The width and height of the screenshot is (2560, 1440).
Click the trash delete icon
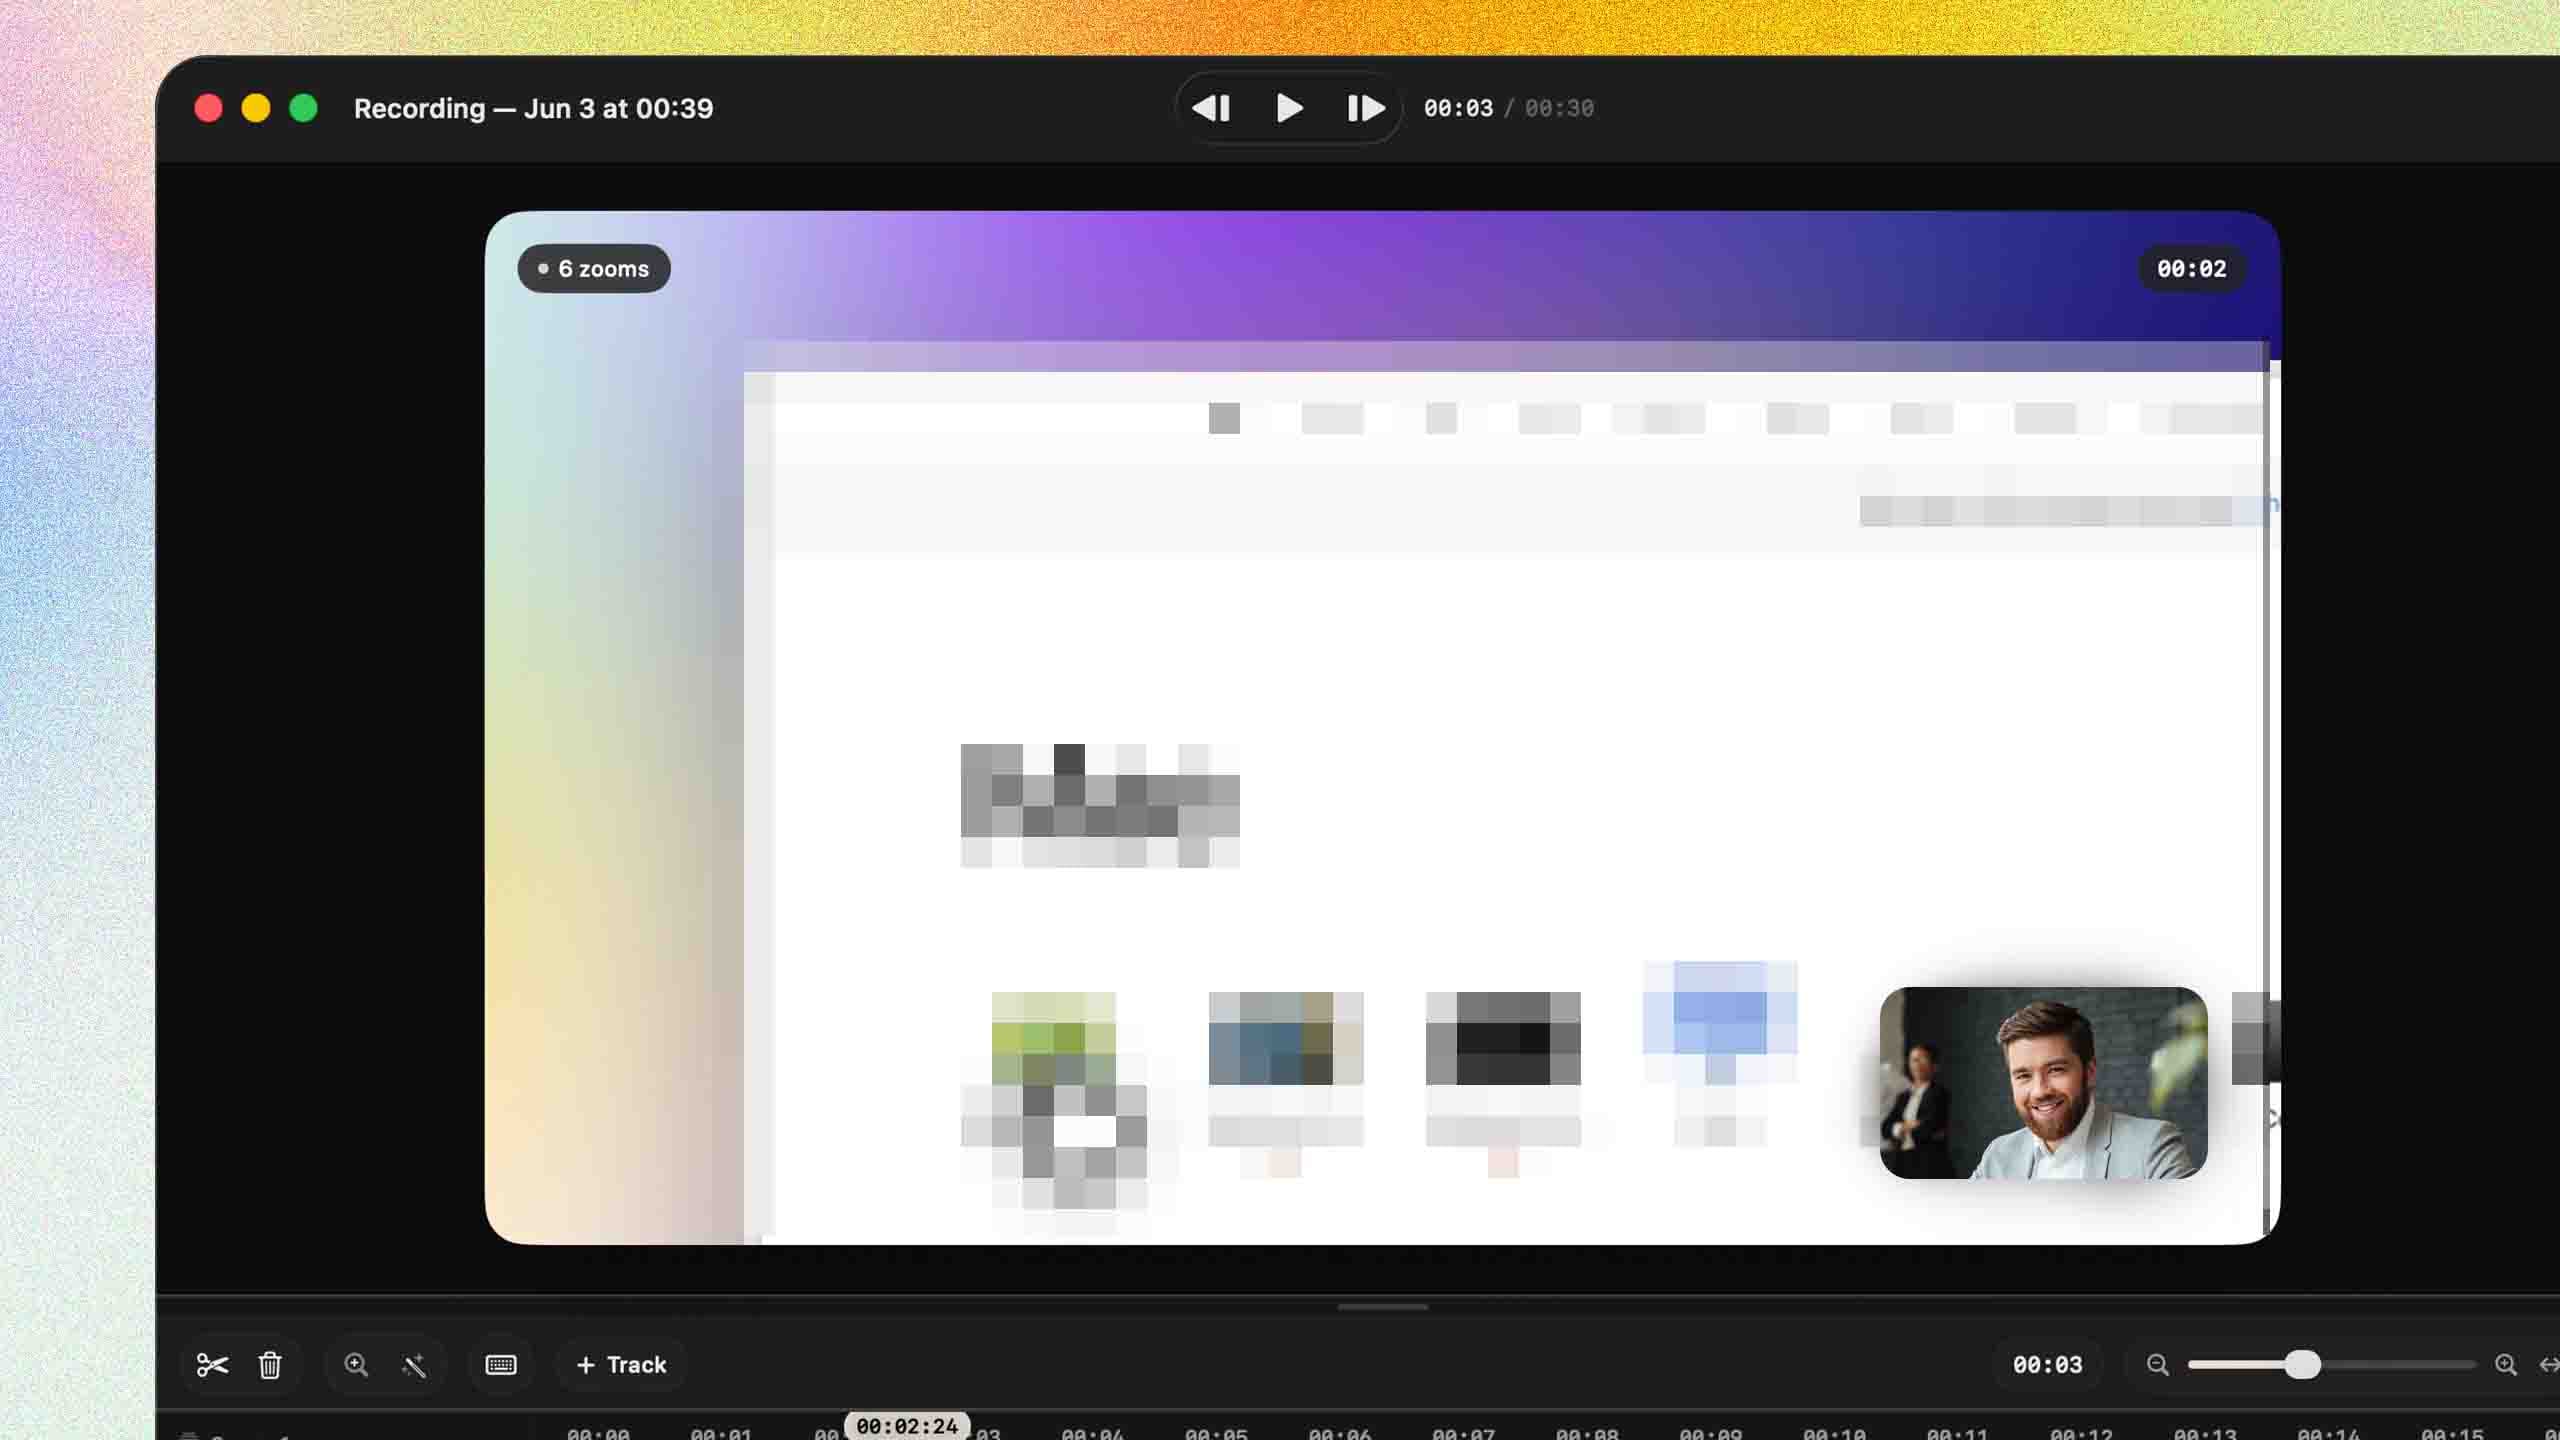tap(270, 1365)
